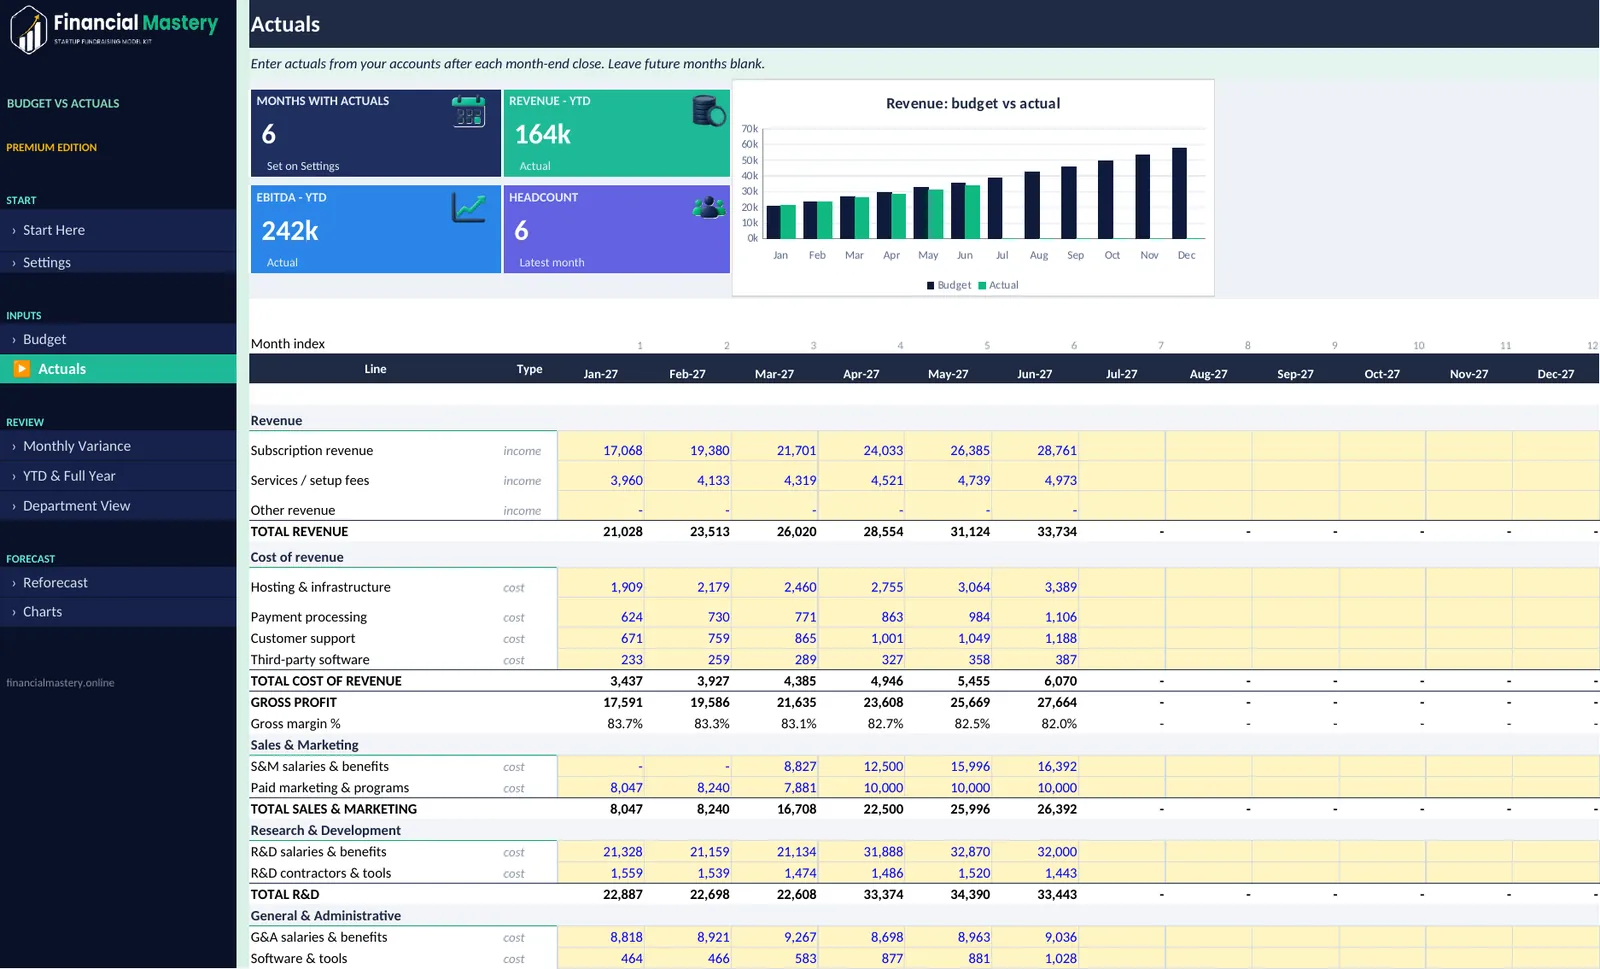Image resolution: width=1600 pixels, height=969 pixels.
Task: Click the chevron beside Monthly Variance
Action: click(x=13, y=447)
